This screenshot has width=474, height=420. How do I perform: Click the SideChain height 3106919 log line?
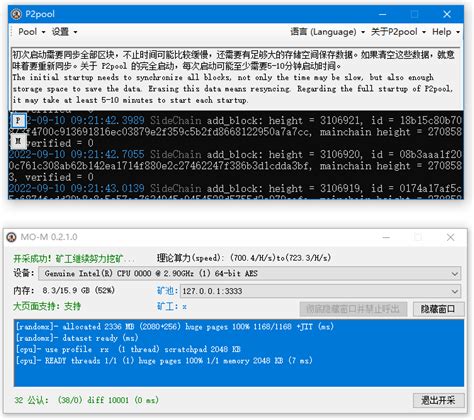(x=235, y=188)
